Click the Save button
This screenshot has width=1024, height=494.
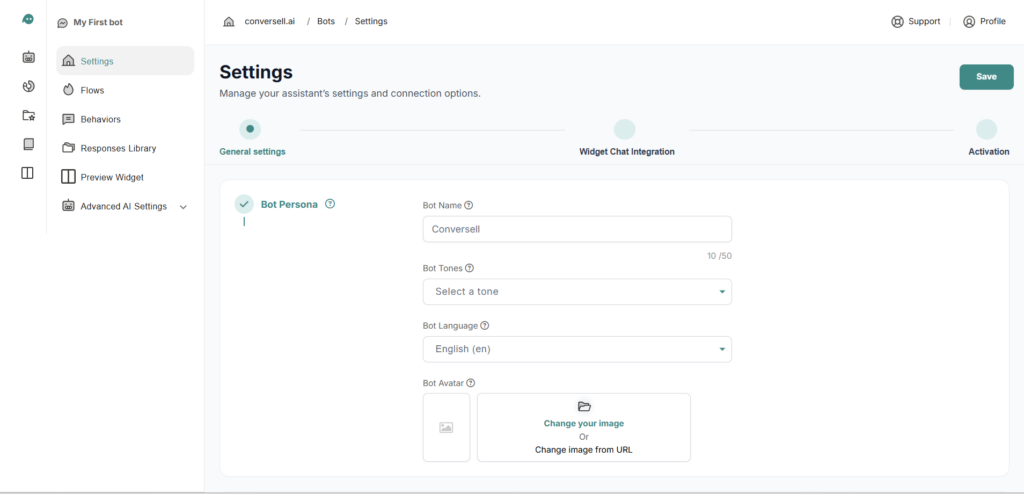pos(986,77)
